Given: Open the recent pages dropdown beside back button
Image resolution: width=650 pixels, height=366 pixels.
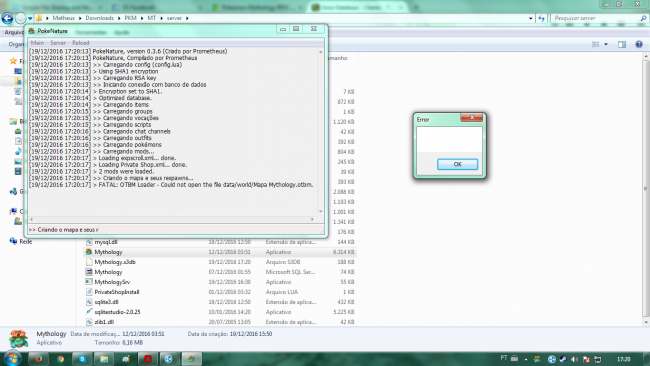Looking at the screenshot, I should coord(30,18).
